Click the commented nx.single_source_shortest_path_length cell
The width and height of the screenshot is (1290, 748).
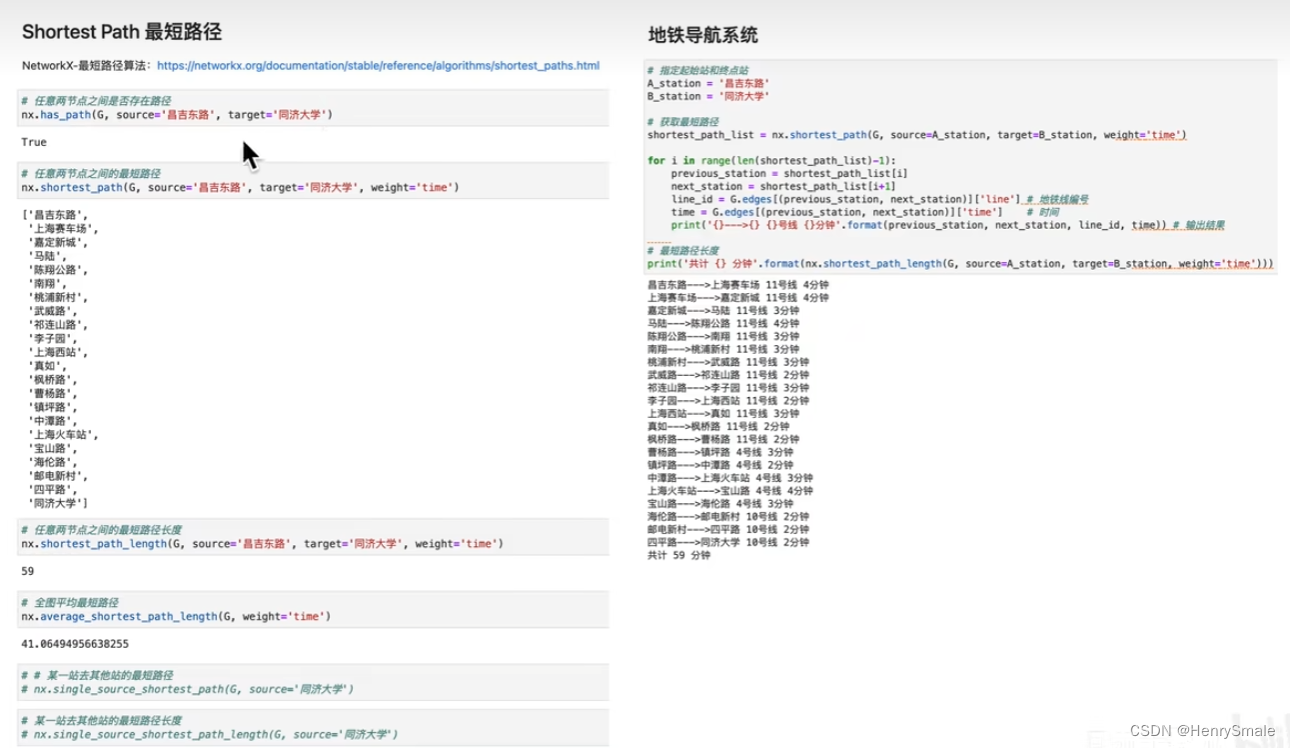[x=312, y=727]
